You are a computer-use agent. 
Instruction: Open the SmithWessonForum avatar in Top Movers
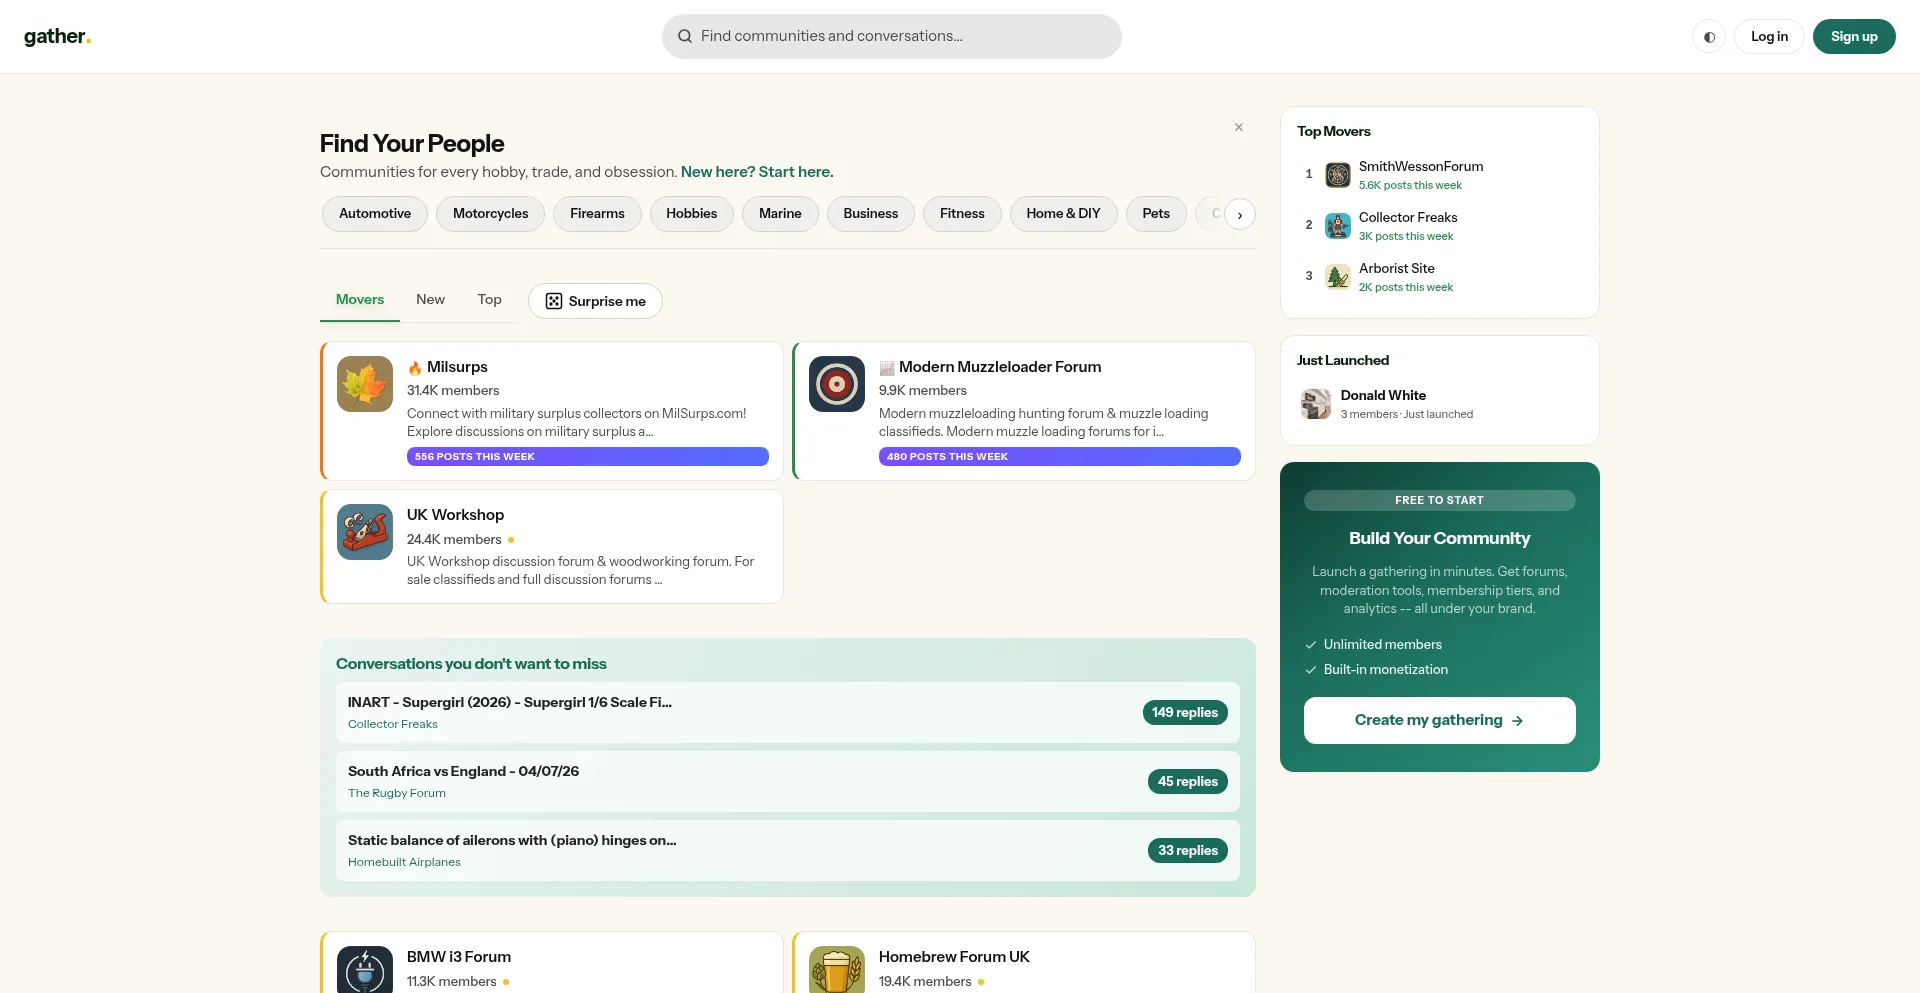(1338, 175)
